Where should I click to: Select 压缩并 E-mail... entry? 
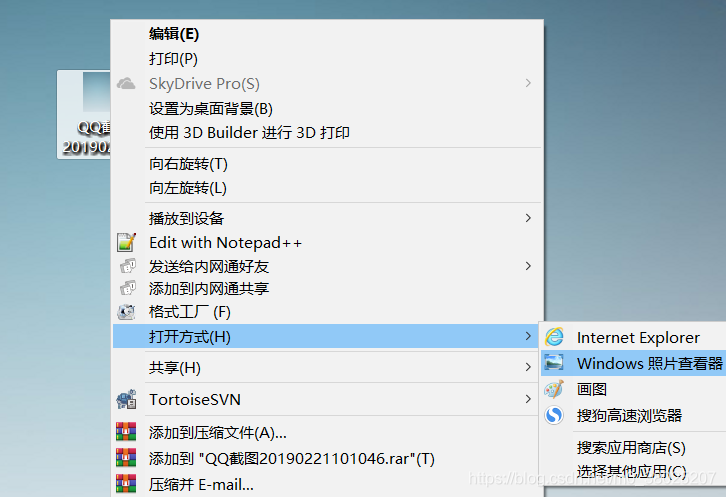point(327,484)
